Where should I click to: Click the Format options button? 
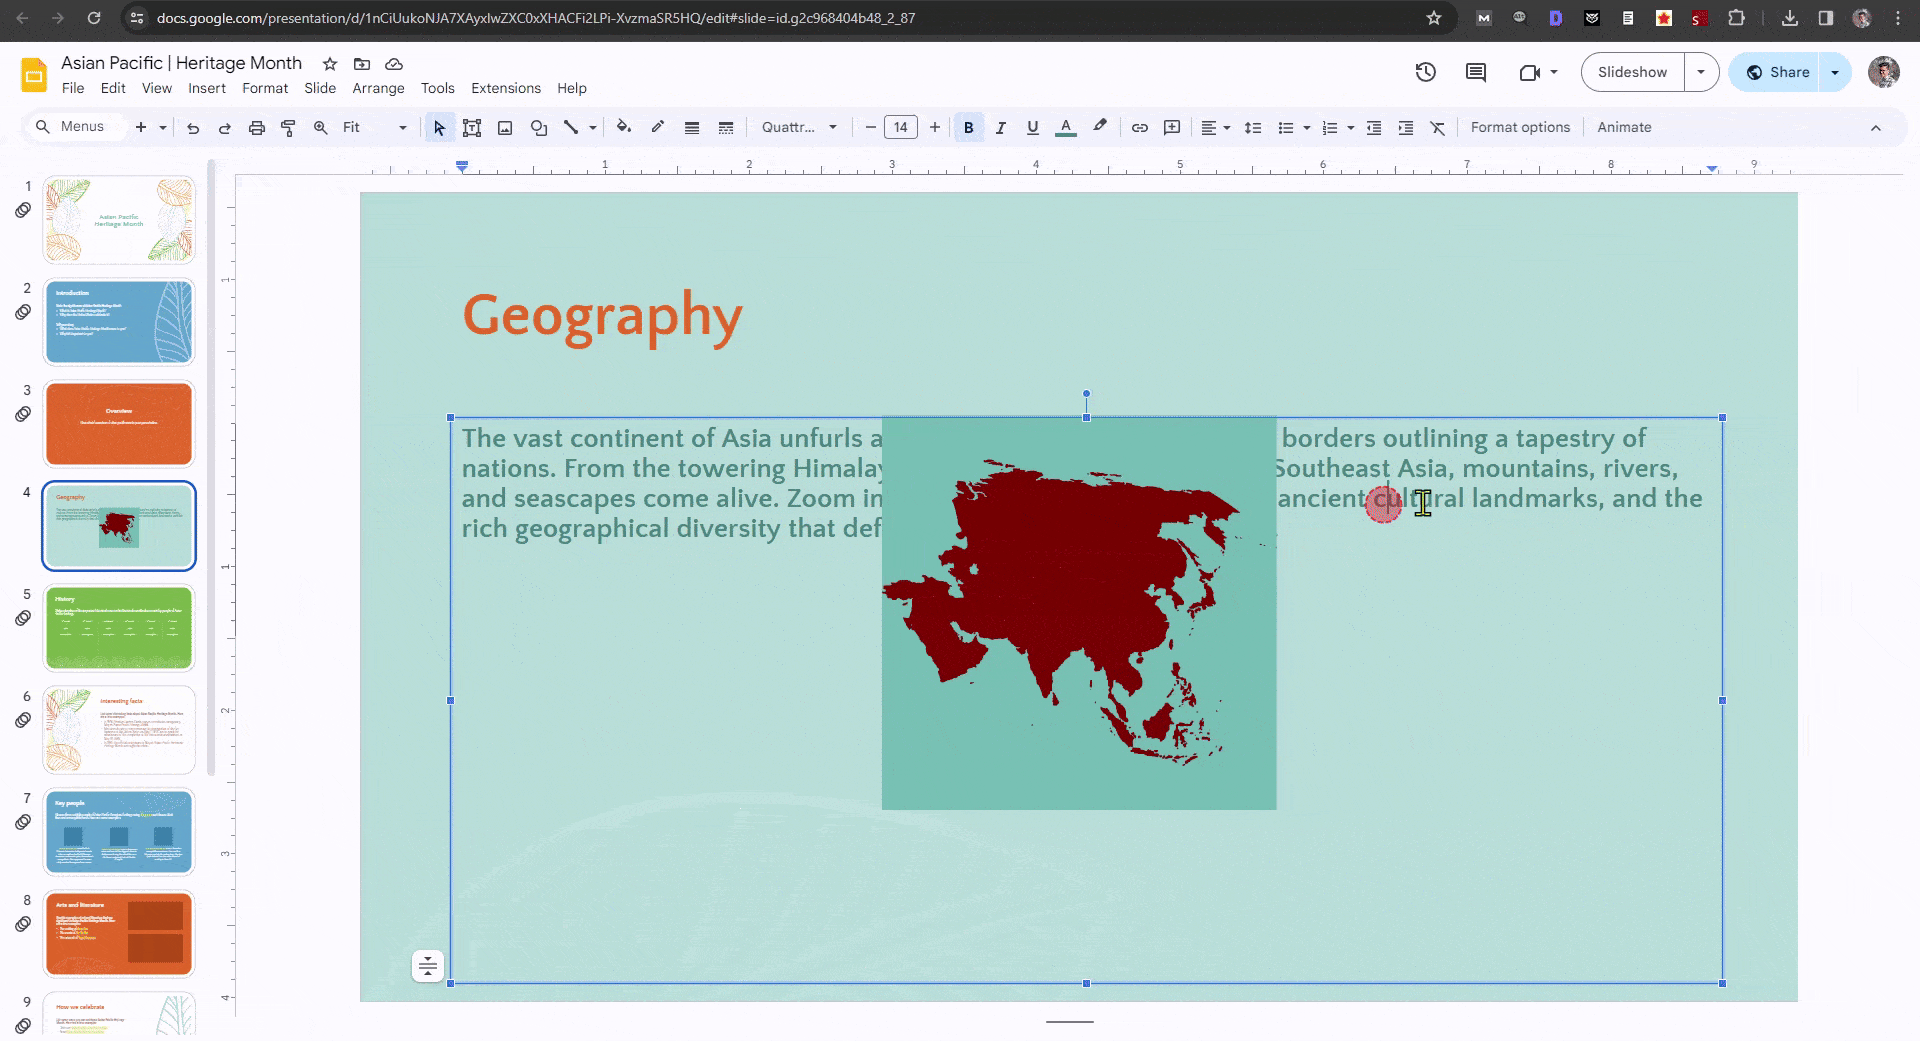[x=1519, y=127]
